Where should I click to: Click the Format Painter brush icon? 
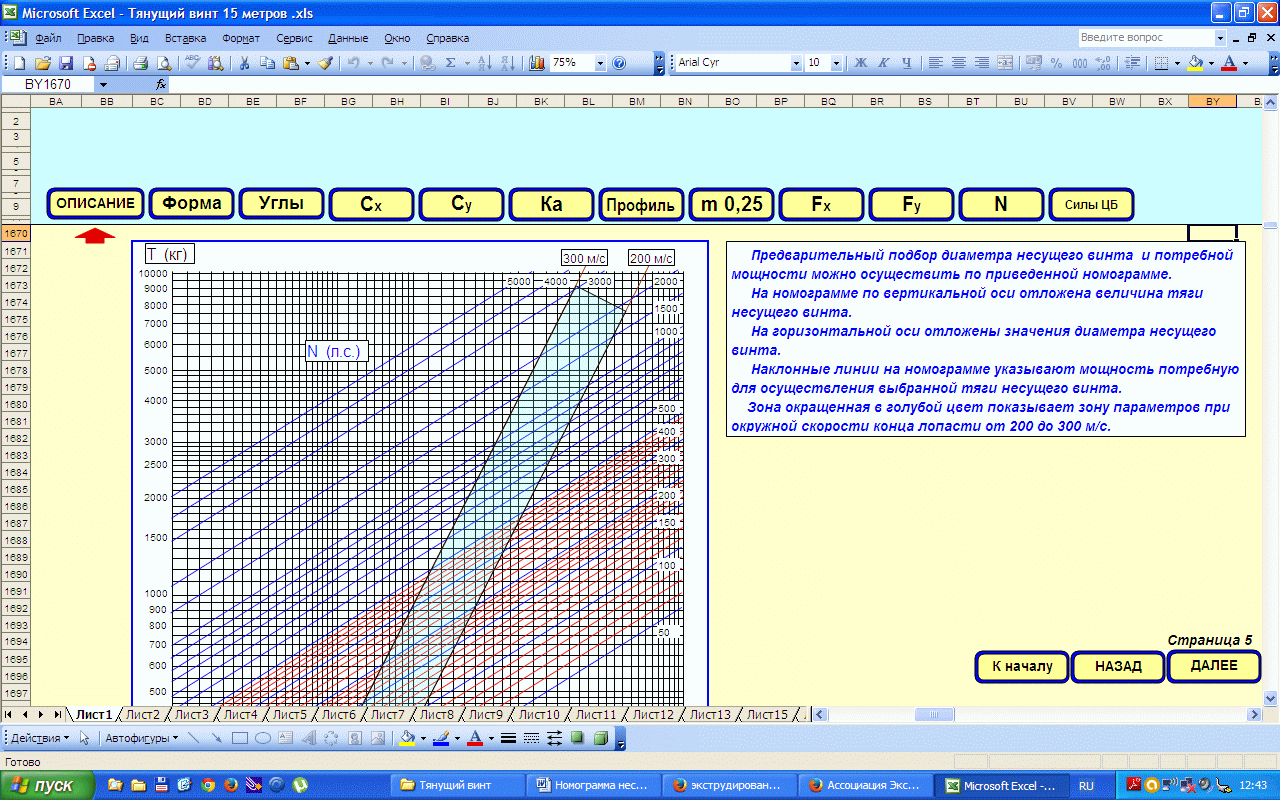tap(325, 62)
